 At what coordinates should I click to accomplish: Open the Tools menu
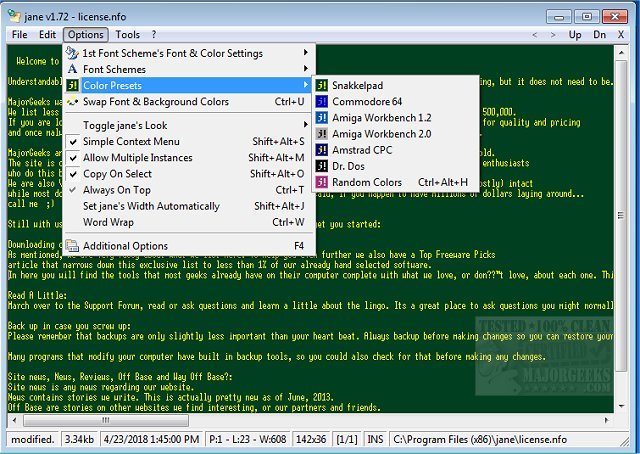(x=127, y=35)
